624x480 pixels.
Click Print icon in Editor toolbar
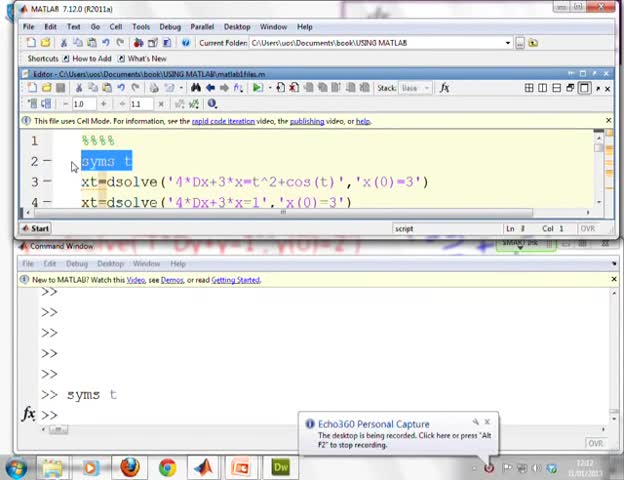tap(154, 88)
